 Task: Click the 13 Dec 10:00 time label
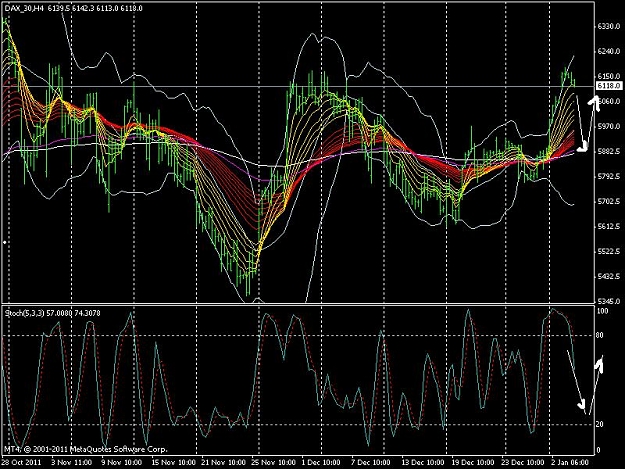tap(423, 462)
